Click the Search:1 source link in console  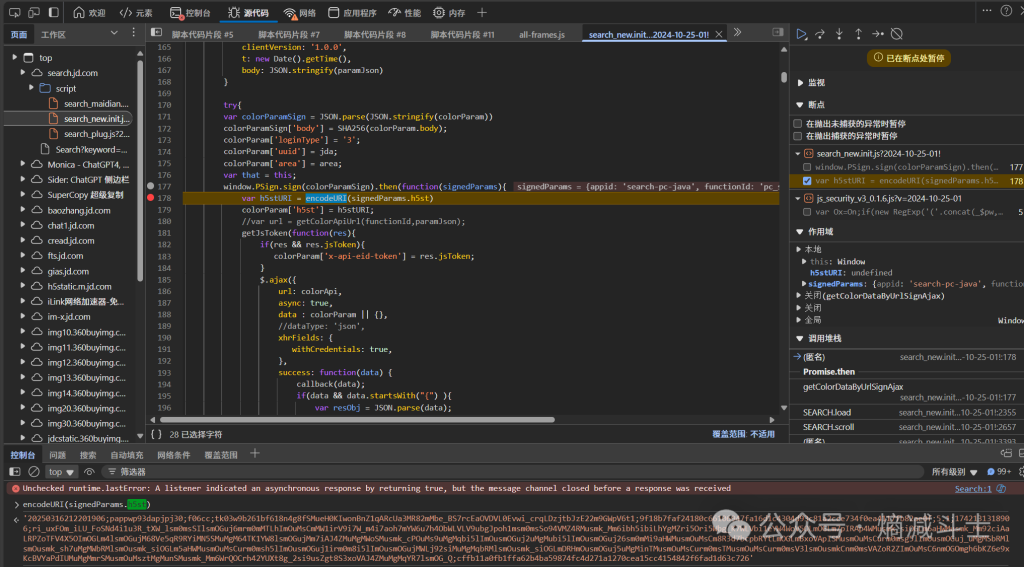[973, 489]
